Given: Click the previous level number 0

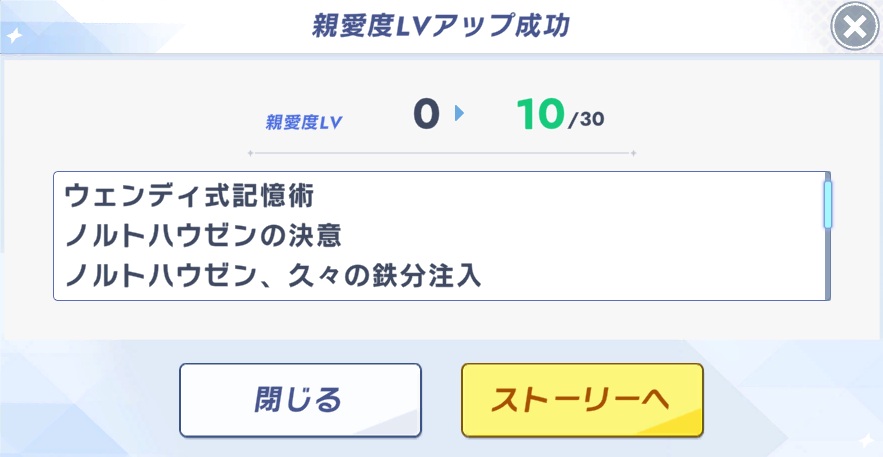Looking at the screenshot, I should 426,115.
